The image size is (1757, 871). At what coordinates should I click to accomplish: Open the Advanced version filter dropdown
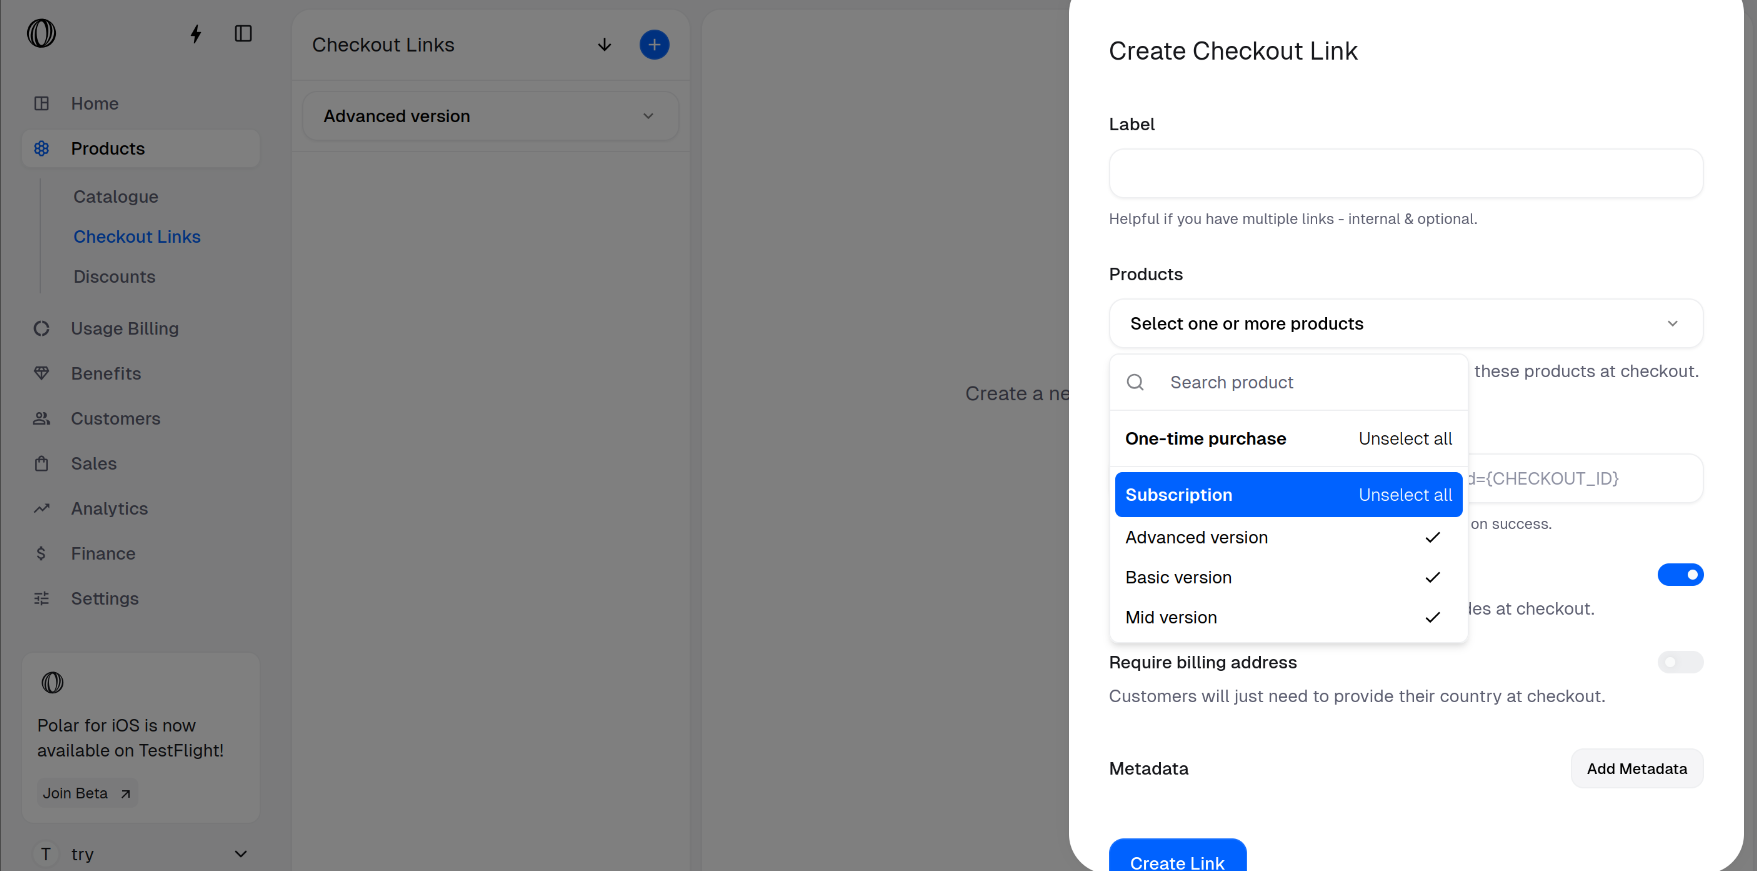pyautogui.click(x=490, y=116)
